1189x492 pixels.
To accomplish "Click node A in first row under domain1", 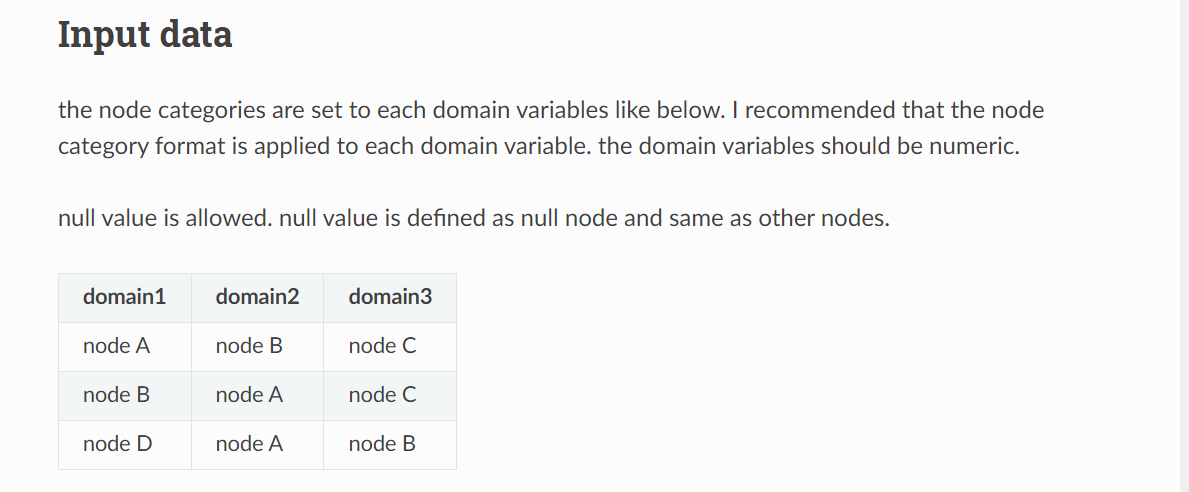I will pos(116,346).
